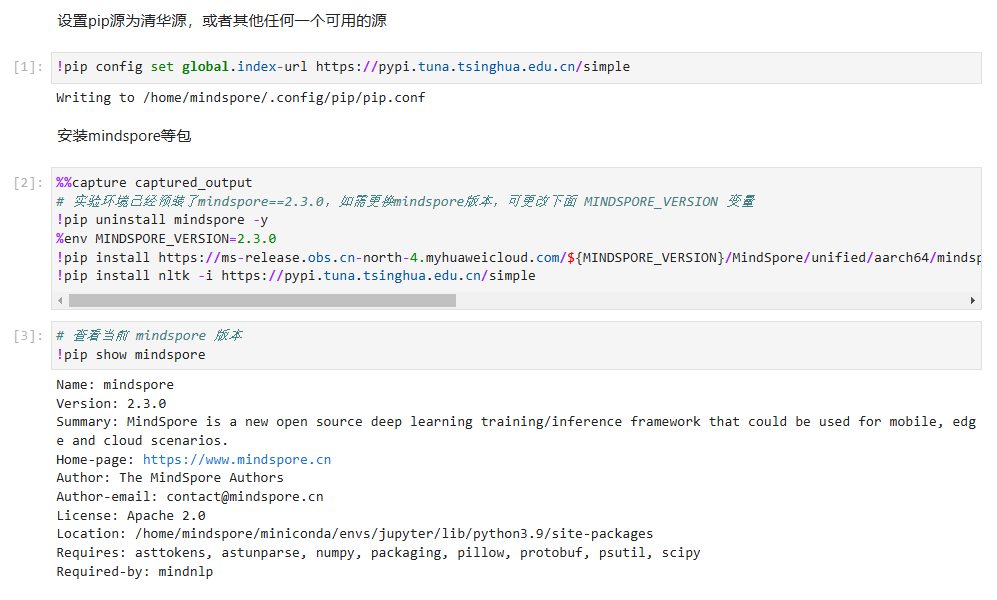997x600 pixels.
Task: Click the '!pip install nltk' line
Action: [x=296, y=276]
